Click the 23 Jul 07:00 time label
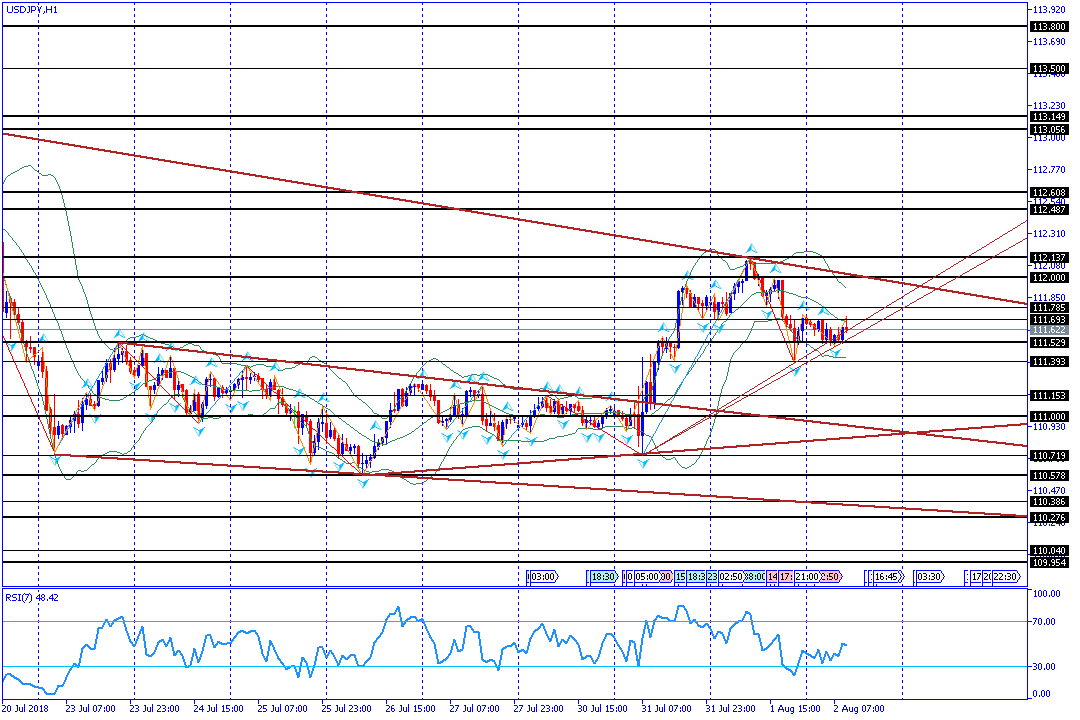This screenshot has width=1080, height=720. coord(90,708)
